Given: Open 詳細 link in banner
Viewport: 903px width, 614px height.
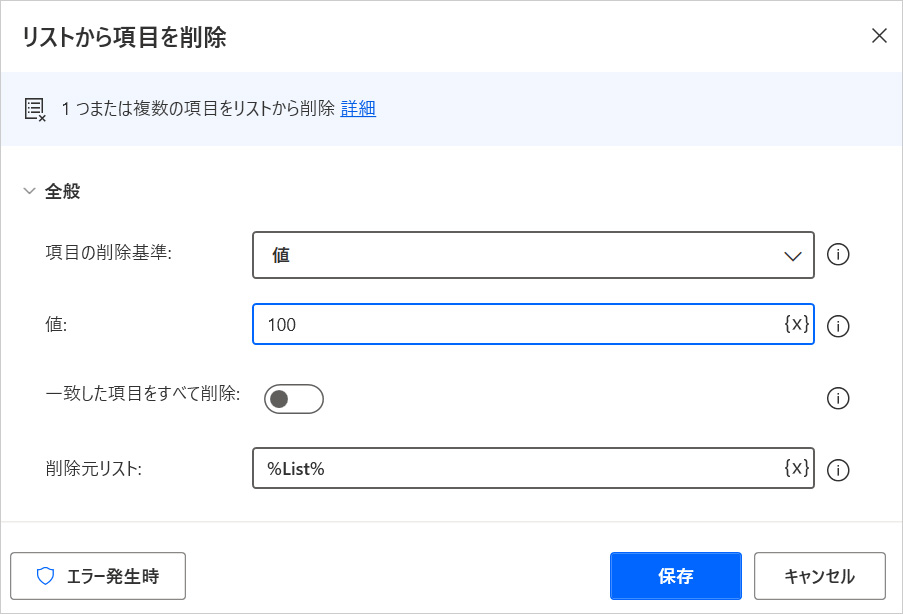Looking at the screenshot, I should pos(358,109).
